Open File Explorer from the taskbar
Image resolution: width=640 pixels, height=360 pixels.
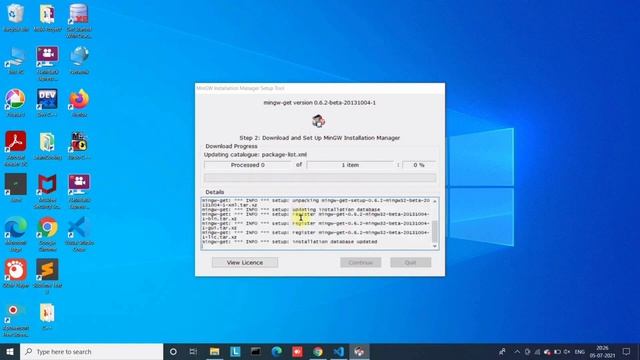tap(215, 351)
